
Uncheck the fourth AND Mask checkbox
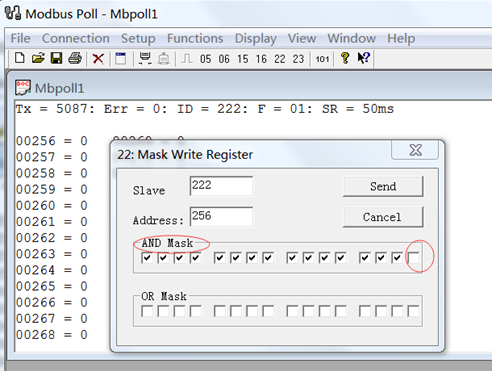pos(196,258)
